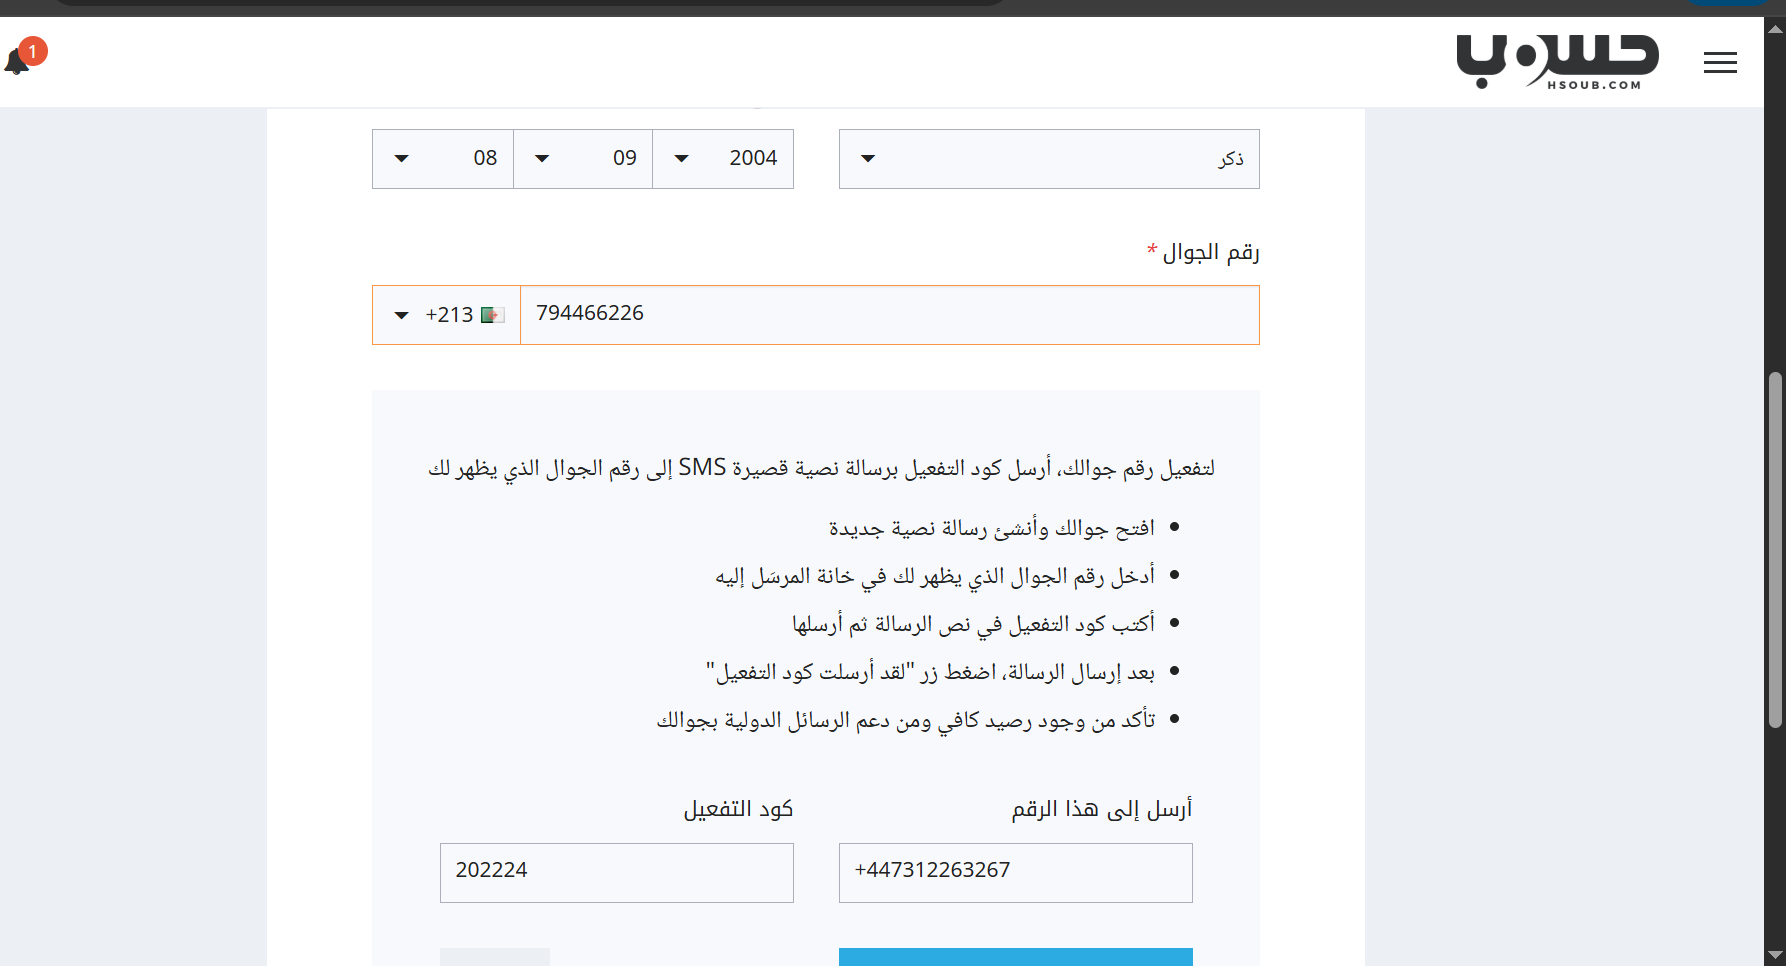Expand the birth year dropdown showing 2004
Screen dimensions: 1786x966
(x=723, y=159)
